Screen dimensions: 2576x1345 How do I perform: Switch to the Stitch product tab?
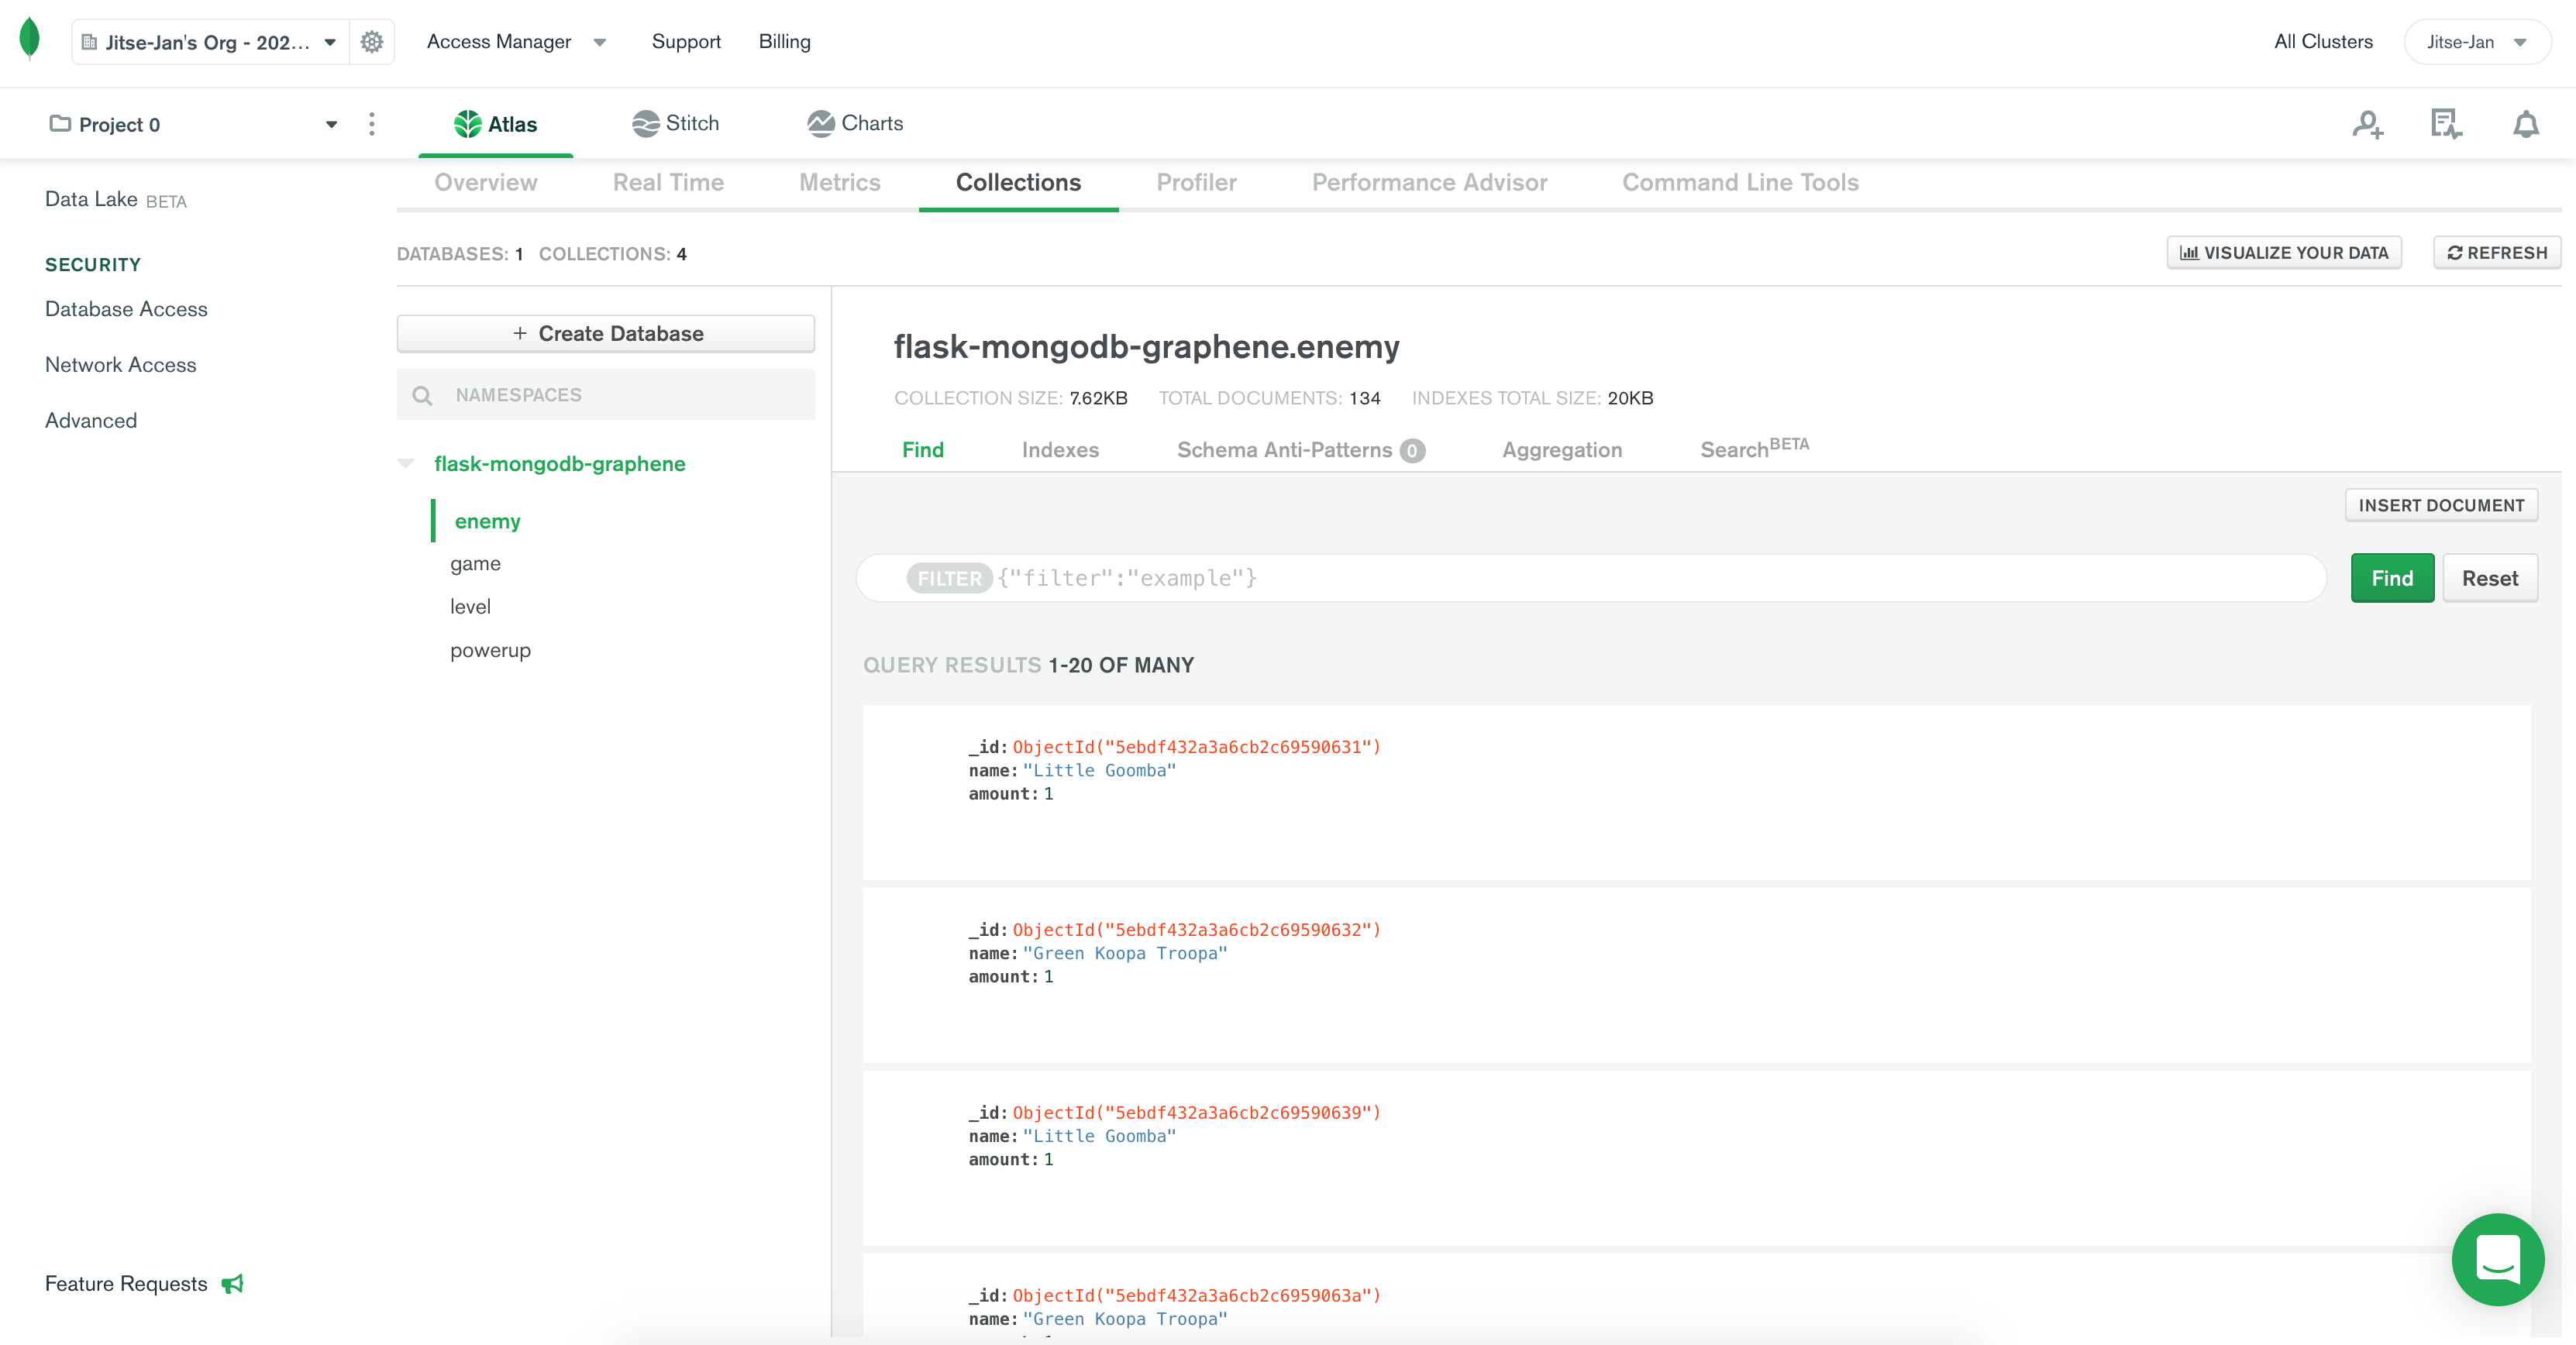pyautogui.click(x=676, y=123)
